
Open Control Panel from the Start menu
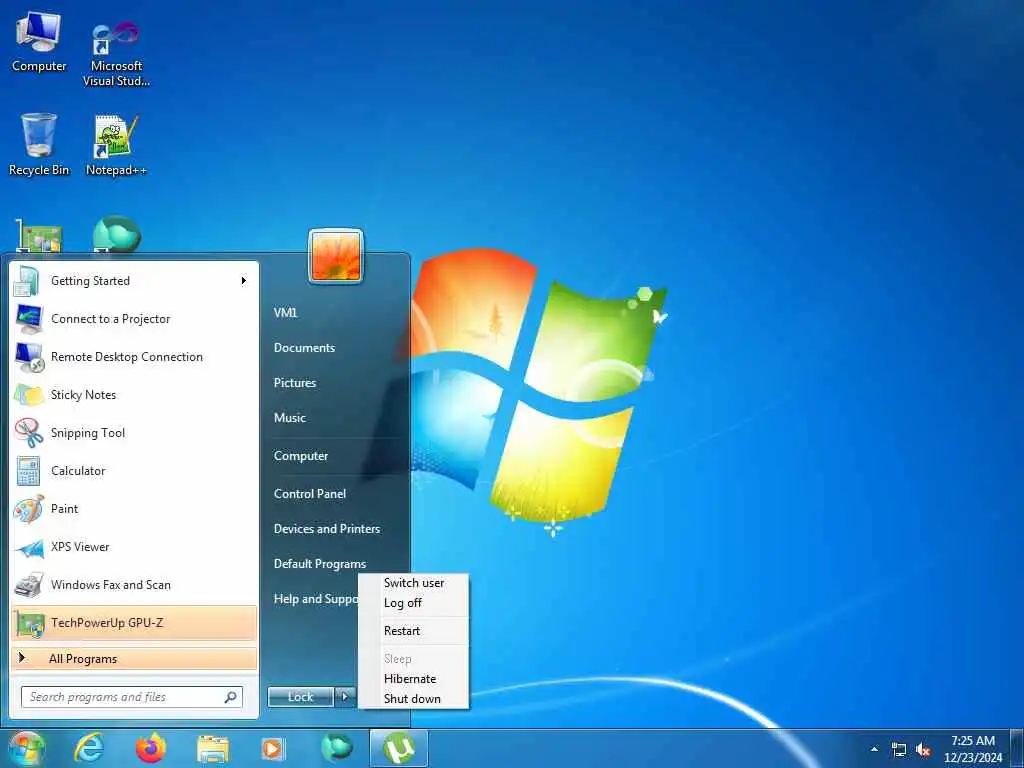click(x=310, y=494)
